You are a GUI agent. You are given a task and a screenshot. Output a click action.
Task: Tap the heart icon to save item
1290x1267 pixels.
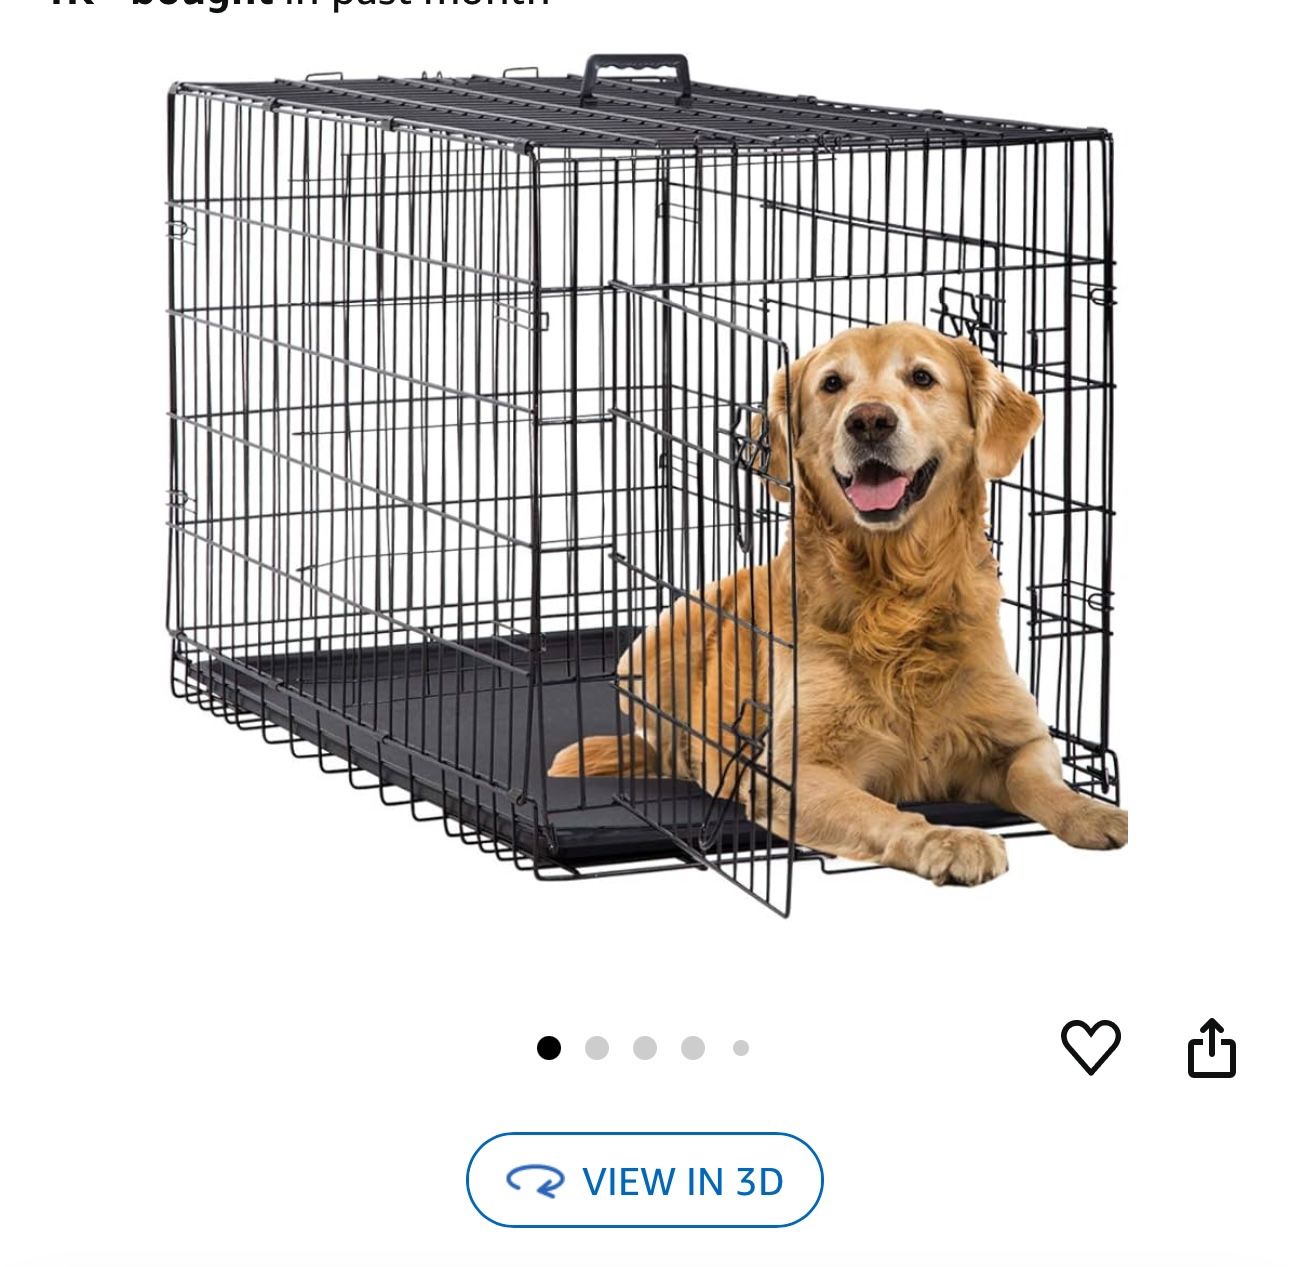pyautogui.click(x=1090, y=1047)
